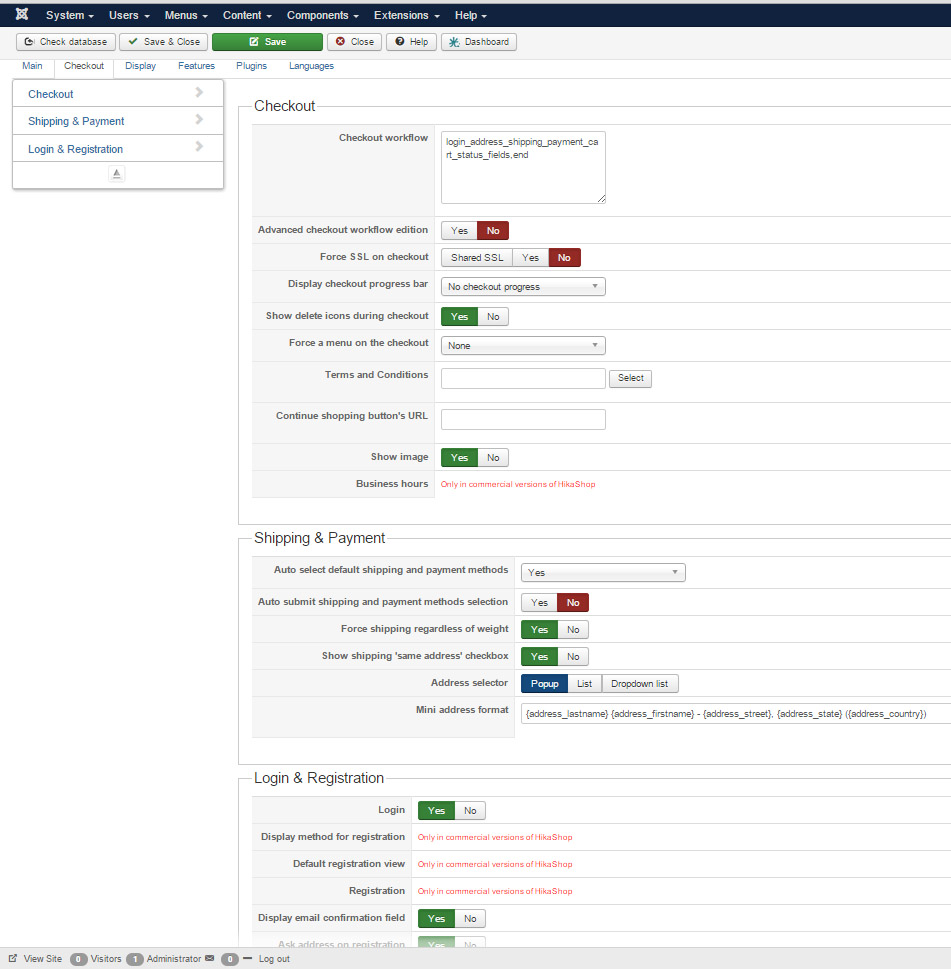Jump to Login & Registration section in sidebar
This screenshot has width=951, height=969.
117,149
